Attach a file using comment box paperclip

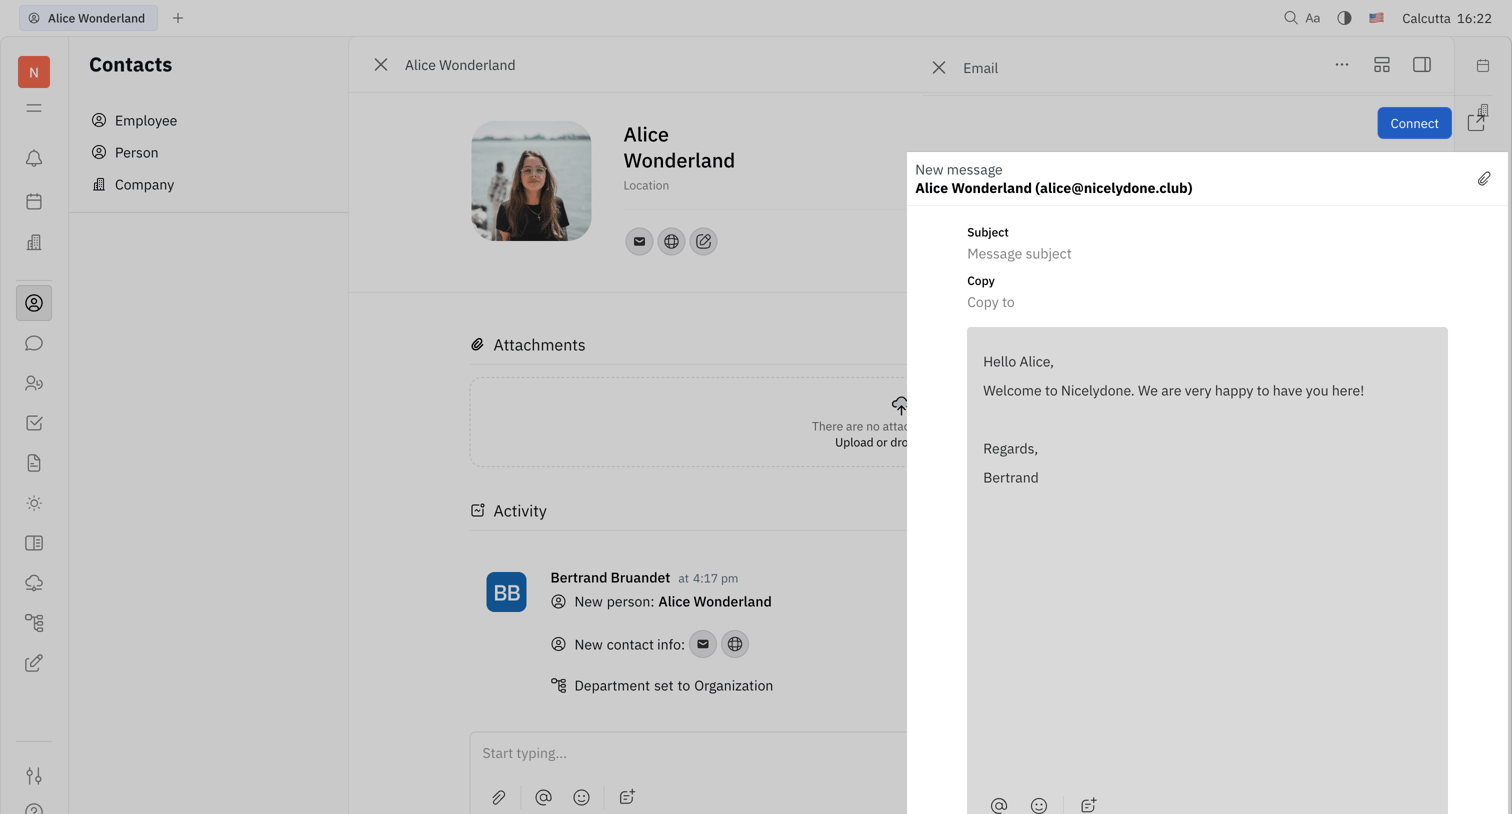click(498, 797)
